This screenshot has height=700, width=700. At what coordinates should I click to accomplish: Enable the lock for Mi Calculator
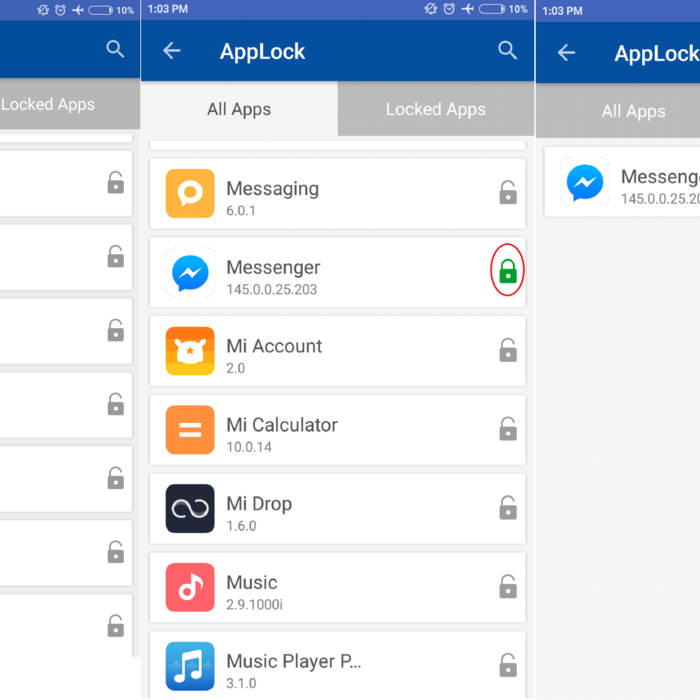(x=508, y=429)
